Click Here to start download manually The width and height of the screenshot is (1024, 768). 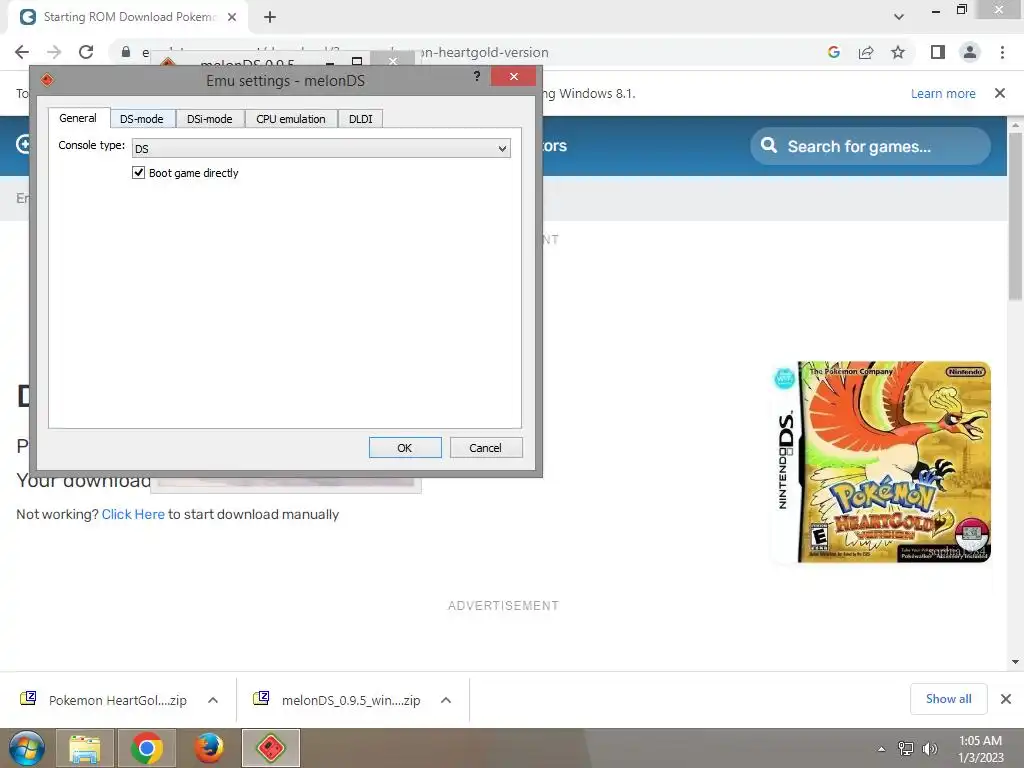[133, 514]
